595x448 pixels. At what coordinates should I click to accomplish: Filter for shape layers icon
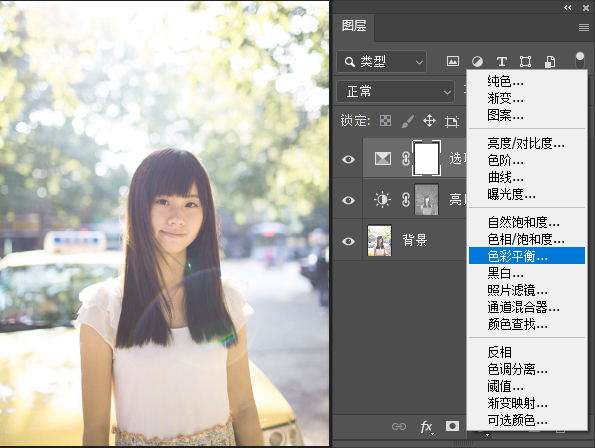[x=526, y=61]
